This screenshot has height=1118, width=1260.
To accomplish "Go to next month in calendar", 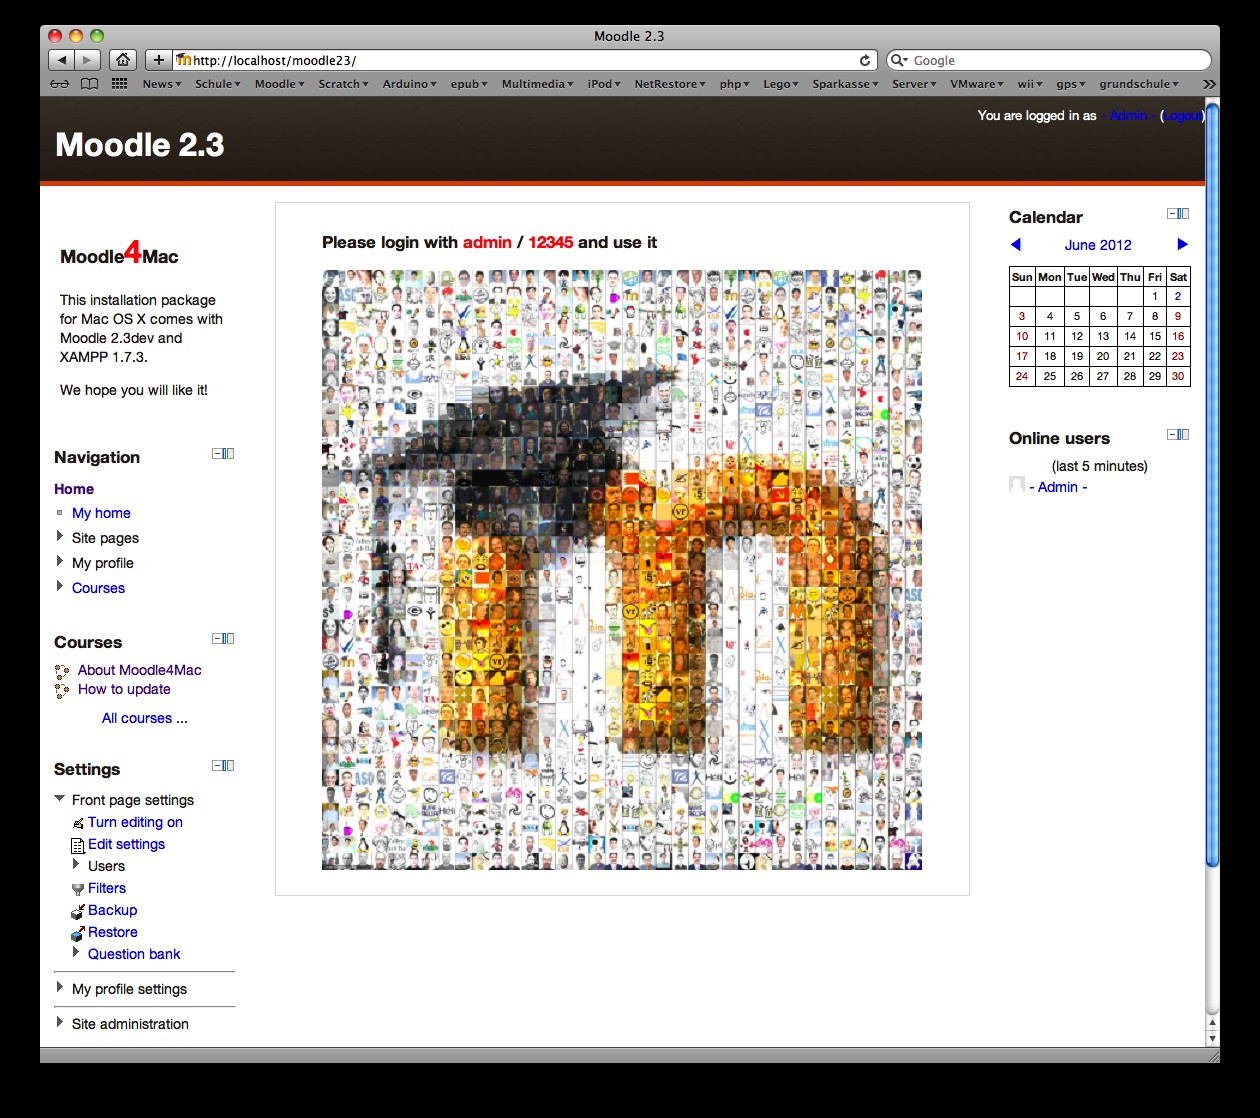I will (1183, 244).
